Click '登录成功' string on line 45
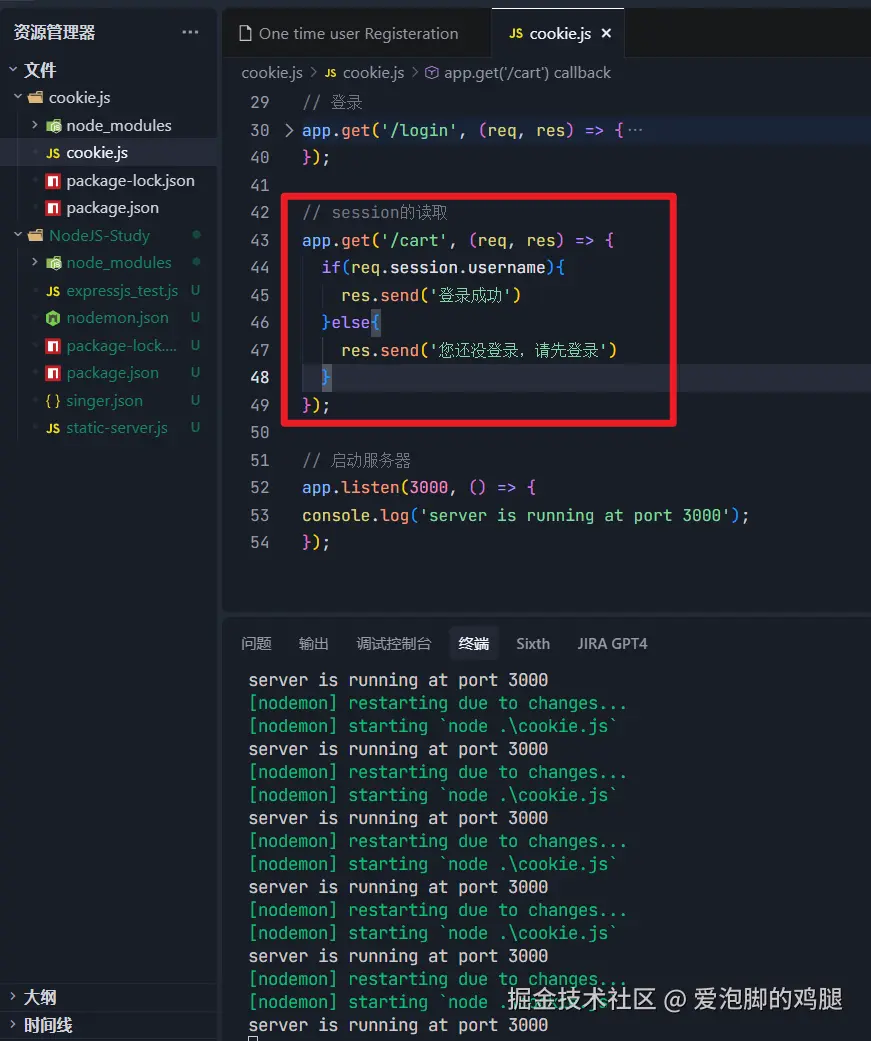Image resolution: width=871 pixels, height=1041 pixels. pos(471,295)
